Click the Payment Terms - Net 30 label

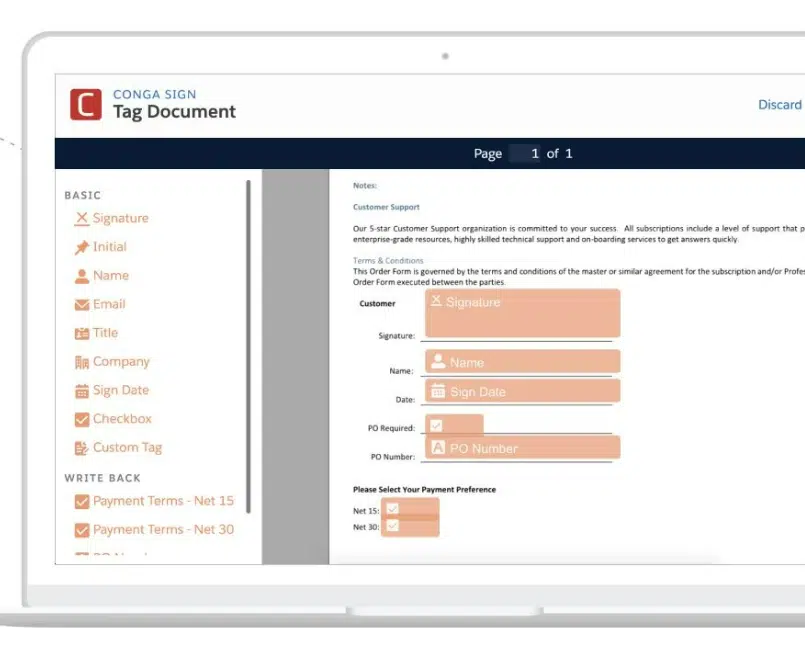tap(163, 530)
